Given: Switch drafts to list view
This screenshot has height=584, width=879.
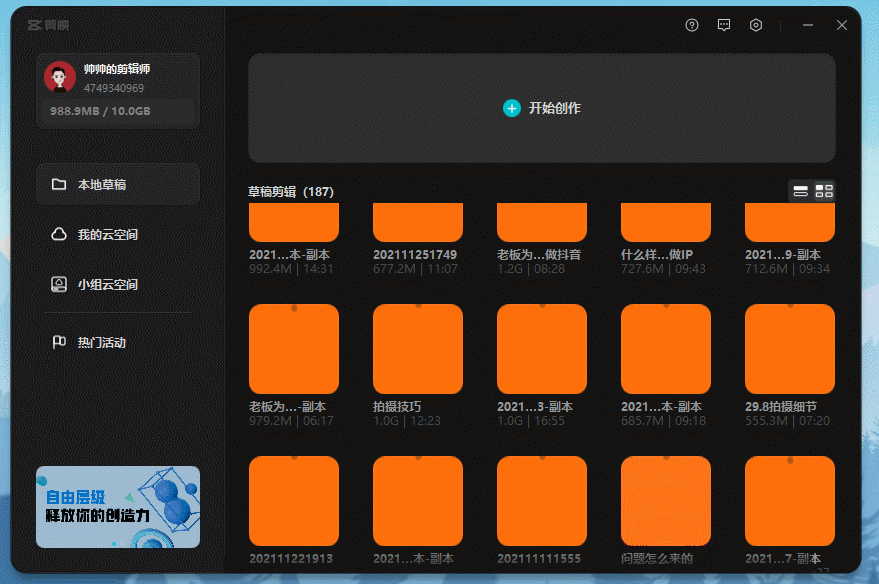Looking at the screenshot, I should [800, 191].
